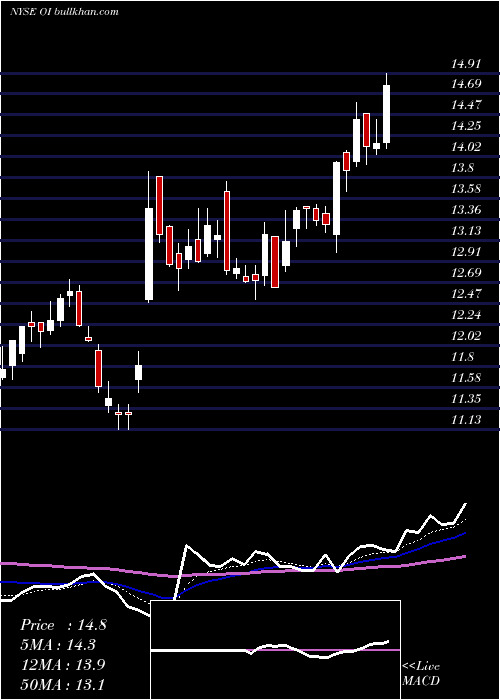Click the <<Live MACD label

click(x=421, y=674)
